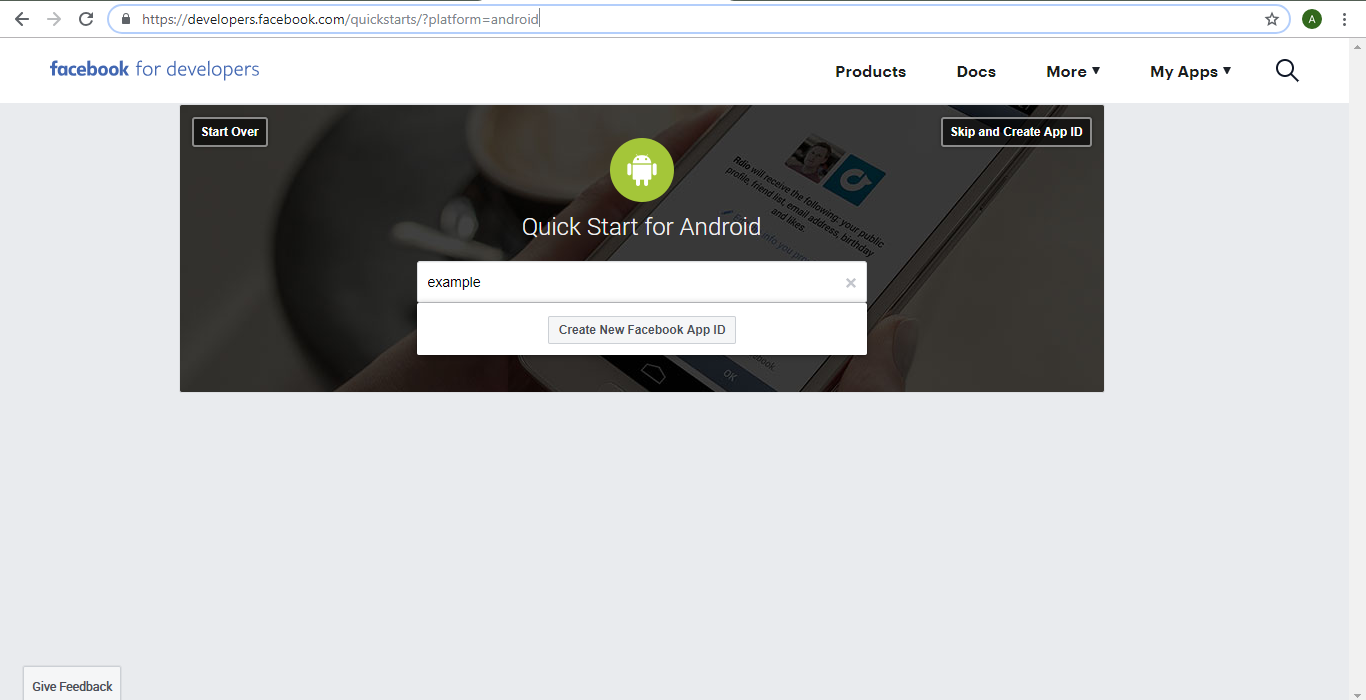
Task: Go forward with the browser arrow
Action: (x=54, y=19)
